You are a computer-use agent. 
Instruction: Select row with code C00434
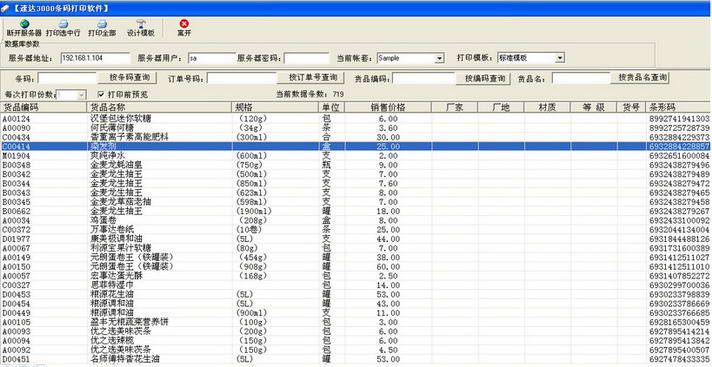click(17, 137)
